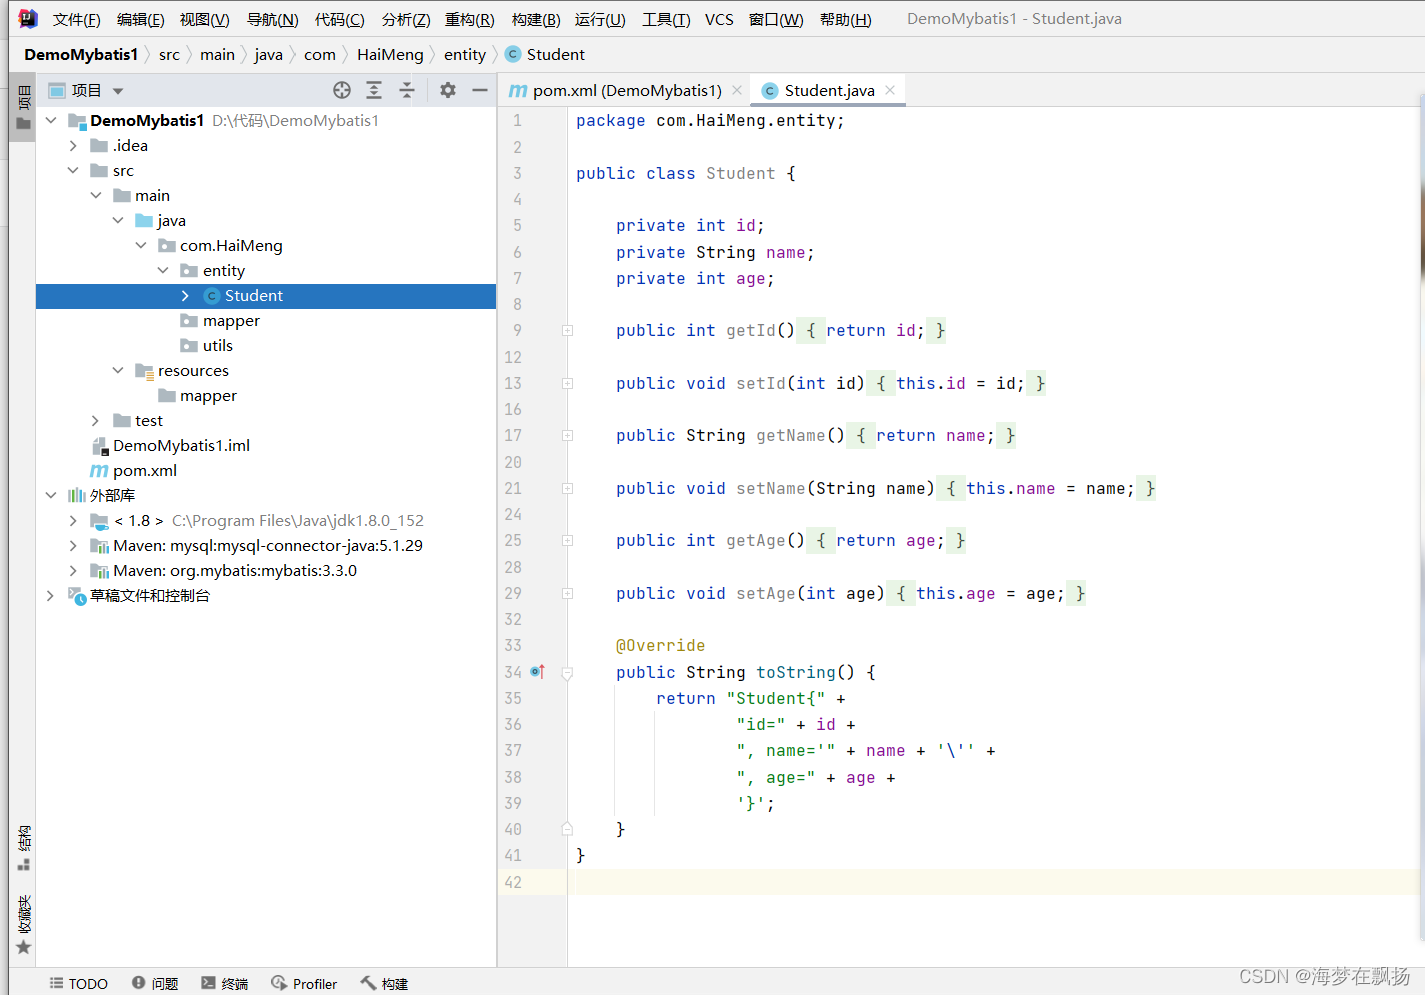
Task: Open the 重构(R) menu
Action: pyautogui.click(x=470, y=19)
